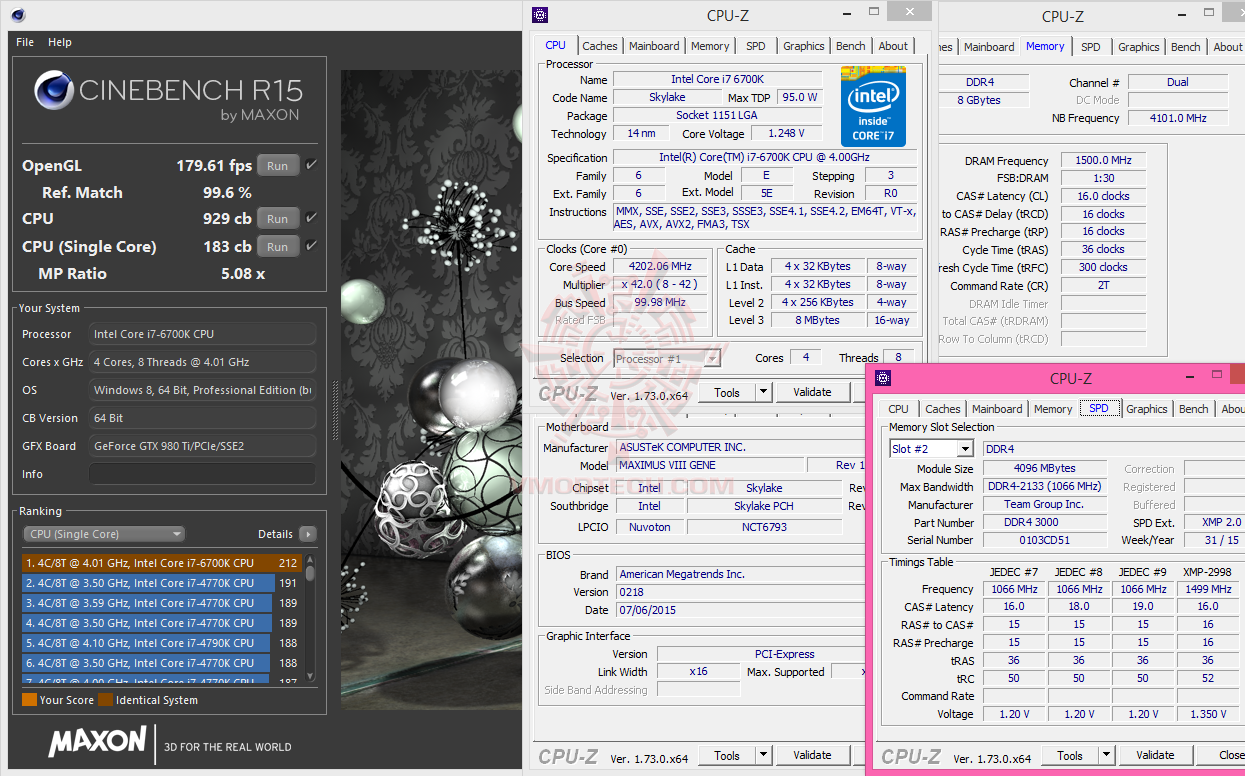The width and height of the screenshot is (1245, 776).
Task: Click the CPU-Z icon in the SPD window title bar
Action: [883, 378]
